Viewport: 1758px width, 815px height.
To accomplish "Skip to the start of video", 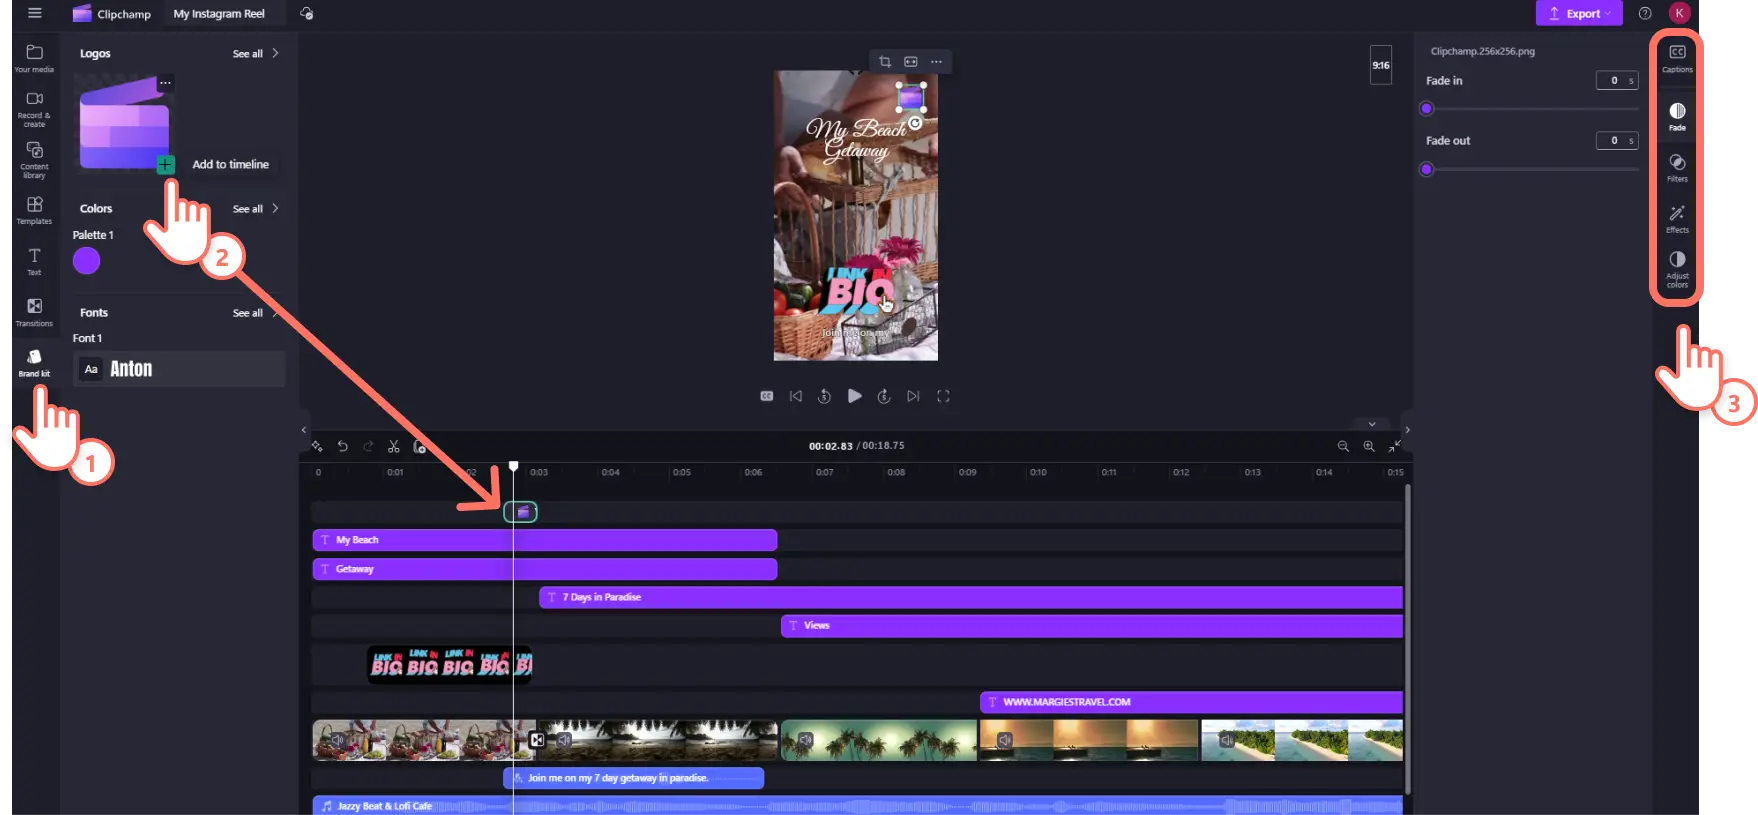I will pos(796,396).
